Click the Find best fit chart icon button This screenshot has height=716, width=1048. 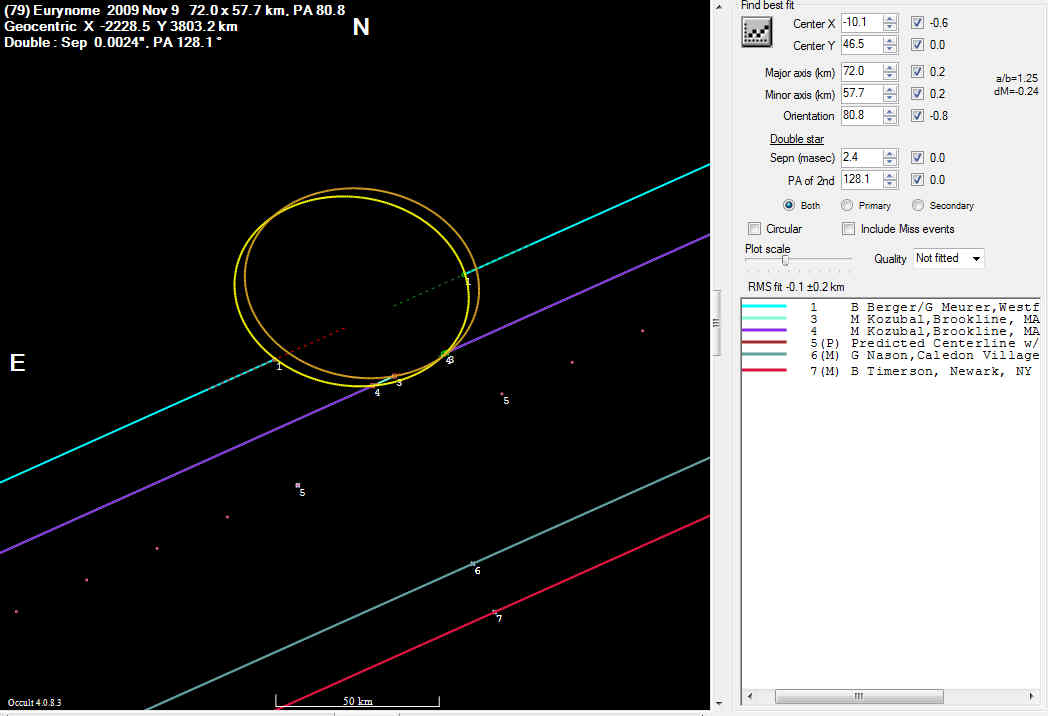click(x=758, y=32)
